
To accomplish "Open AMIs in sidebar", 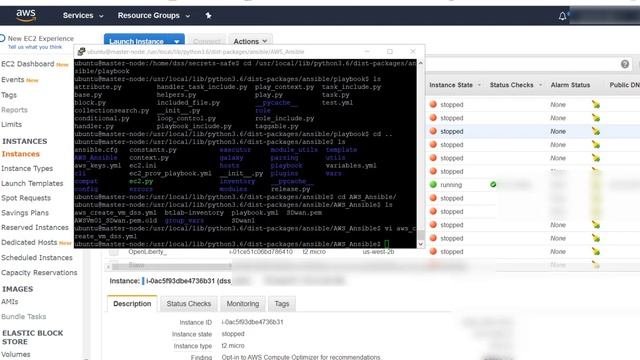I will (10, 302).
